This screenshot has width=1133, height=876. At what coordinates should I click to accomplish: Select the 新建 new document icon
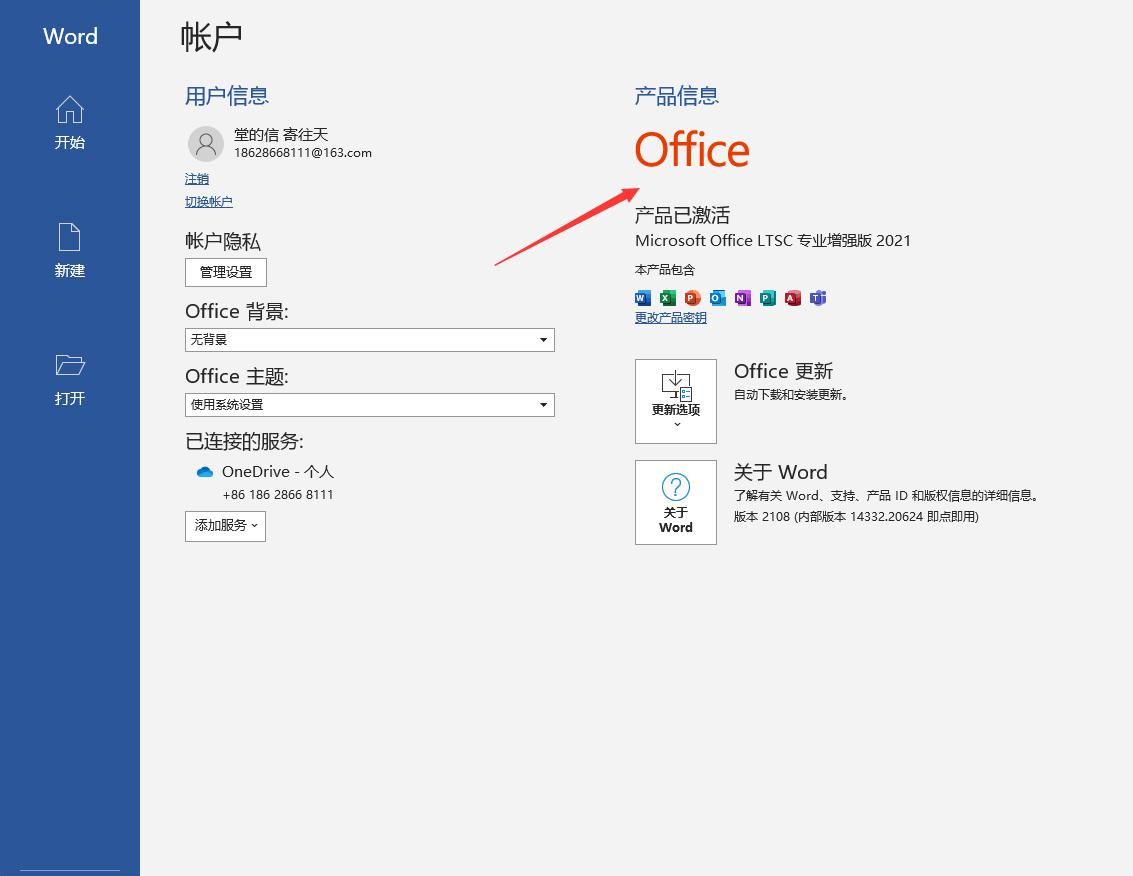pos(69,237)
